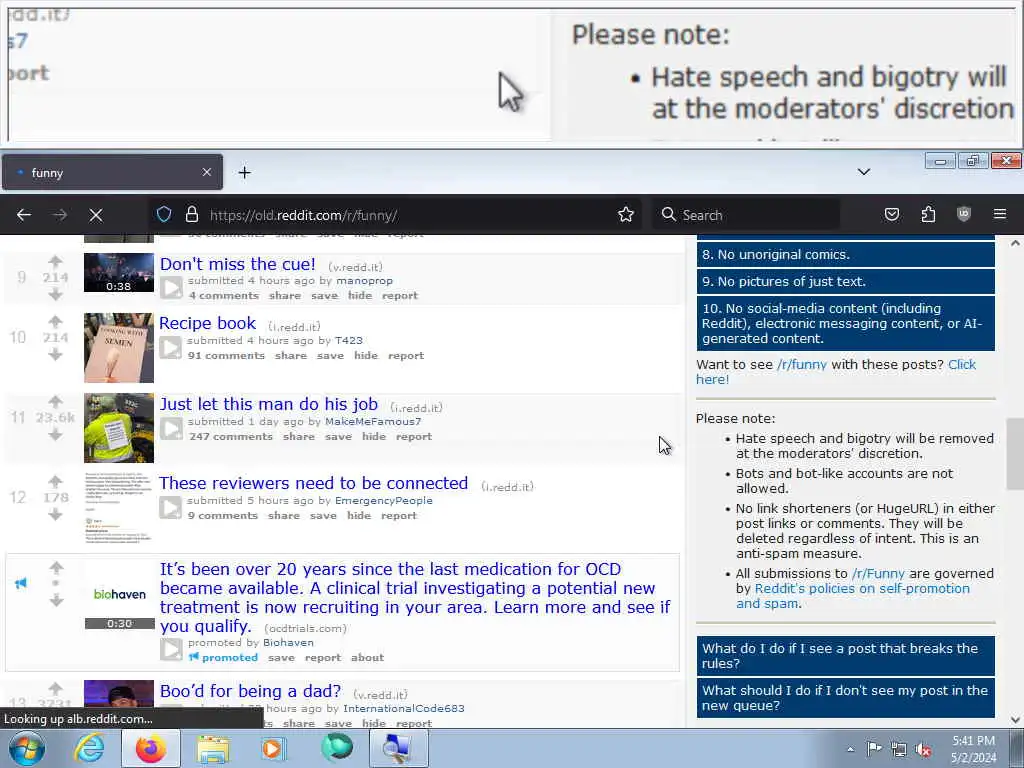Image resolution: width=1024 pixels, height=768 pixels.
Task: Expand preview for 'Just let this man do his job'
Action: coord(172,428)
